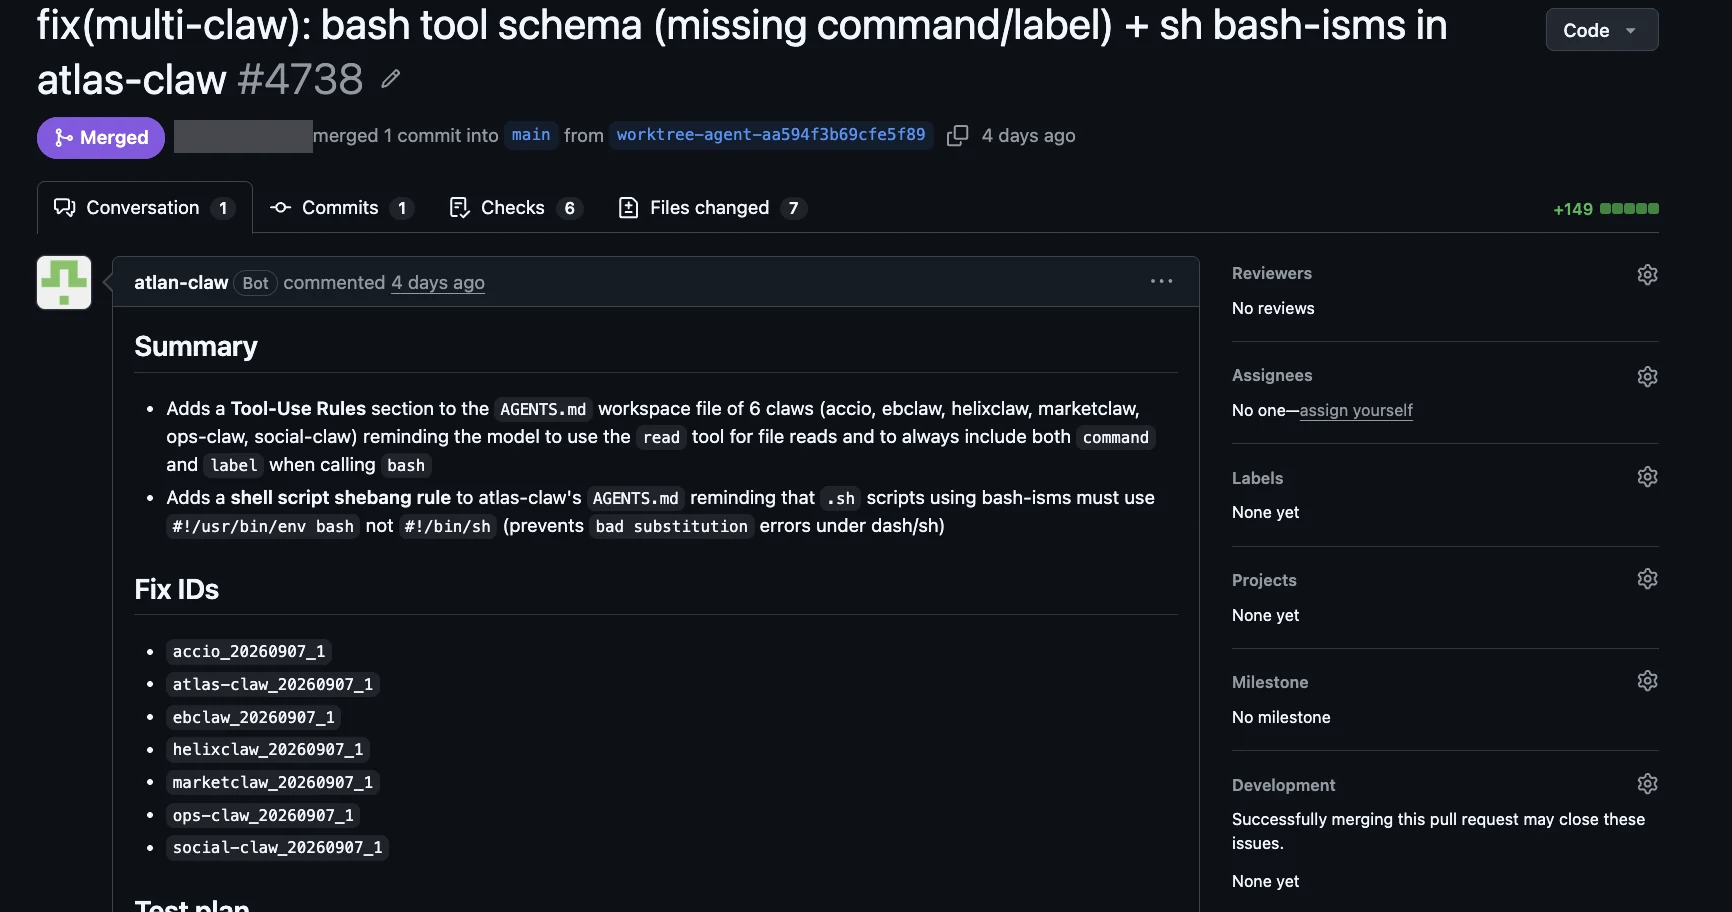View the atlan-claw bot avatar
Screen dimensions: 1732x912
click(x=64, y=282)
